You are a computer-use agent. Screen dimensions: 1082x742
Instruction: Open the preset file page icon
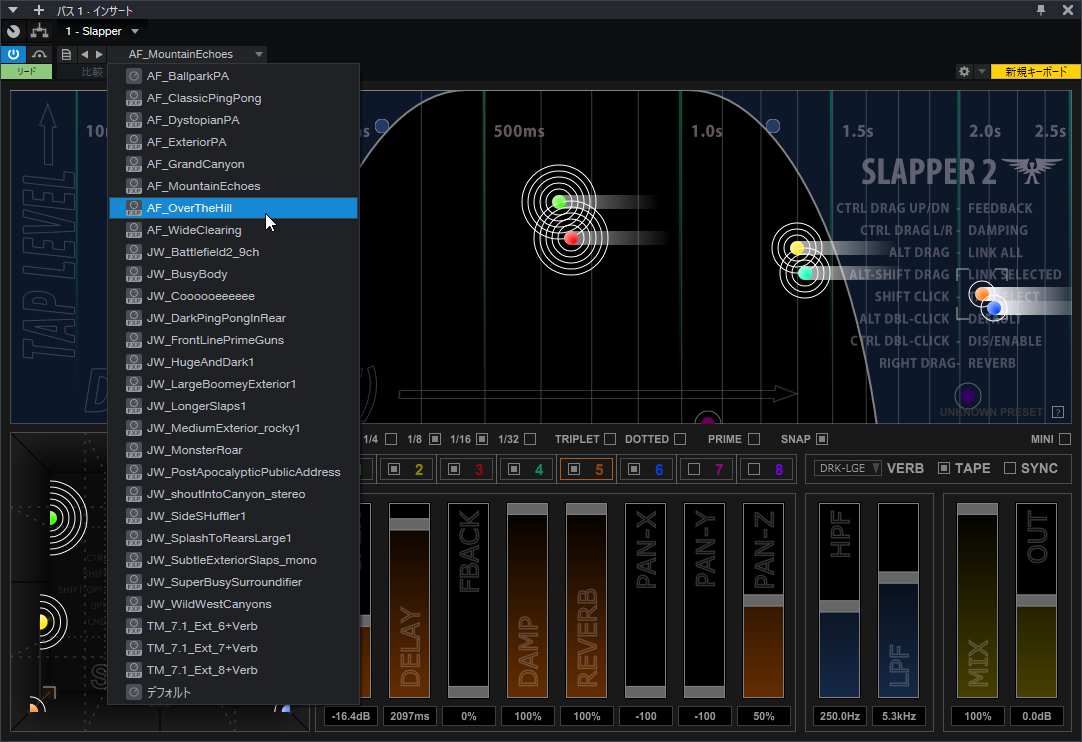[x=66, y=54]
